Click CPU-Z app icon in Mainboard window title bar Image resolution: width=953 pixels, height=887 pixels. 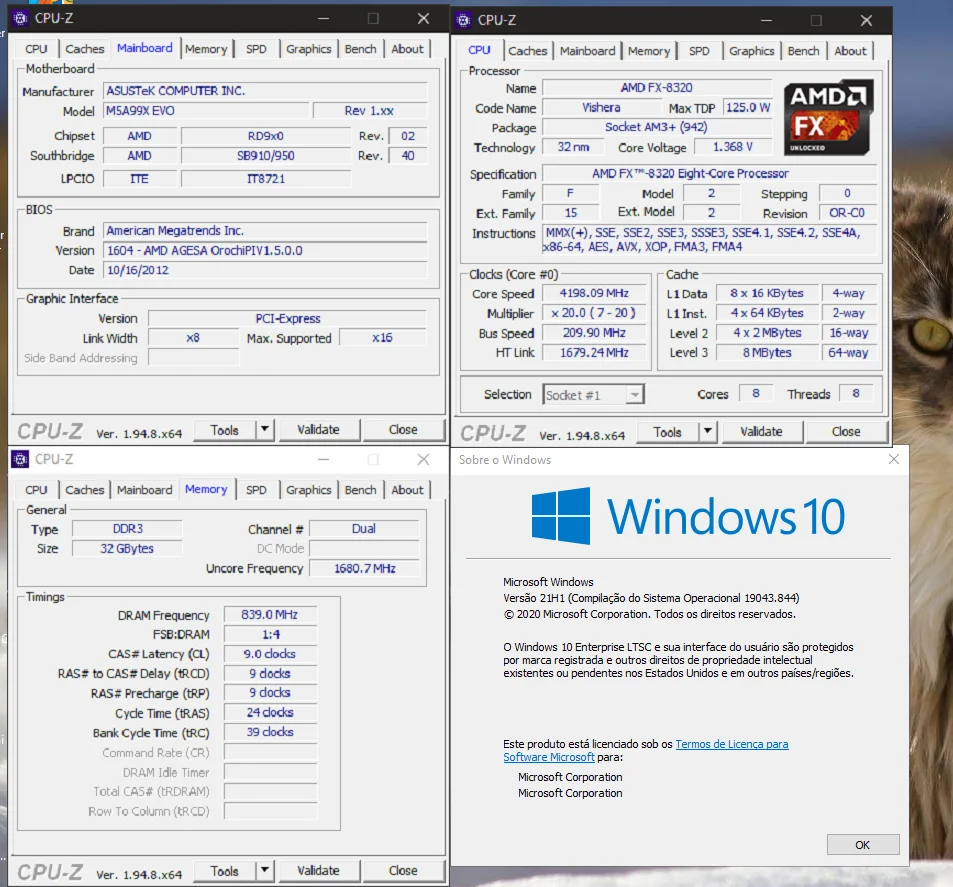pos(20,18)
